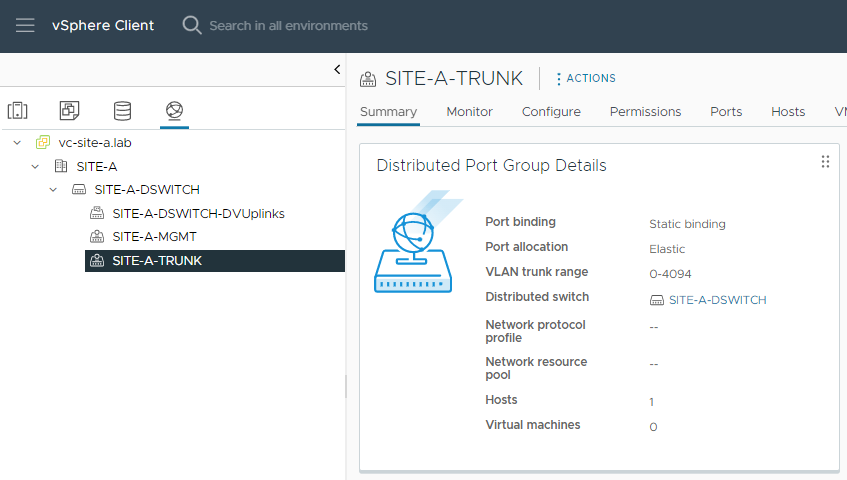
Task: Select the SITE-A datacenter
Action: point(97,166)
